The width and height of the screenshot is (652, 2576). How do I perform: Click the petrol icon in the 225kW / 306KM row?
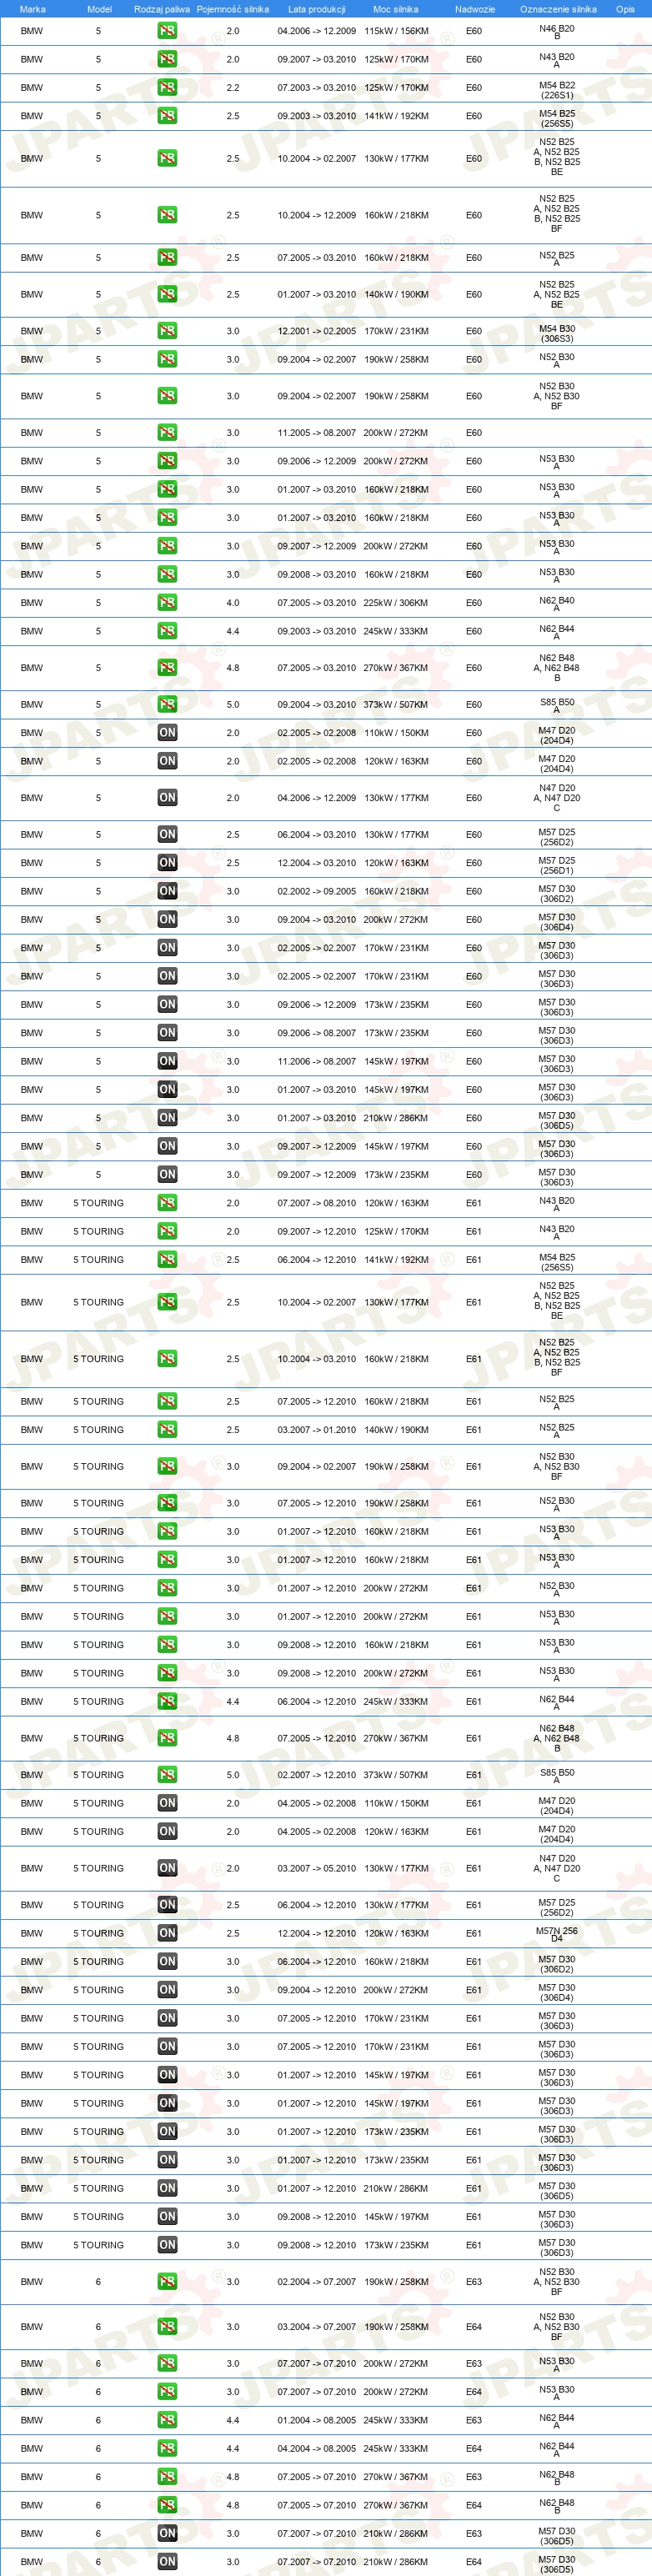pos(167,602)
